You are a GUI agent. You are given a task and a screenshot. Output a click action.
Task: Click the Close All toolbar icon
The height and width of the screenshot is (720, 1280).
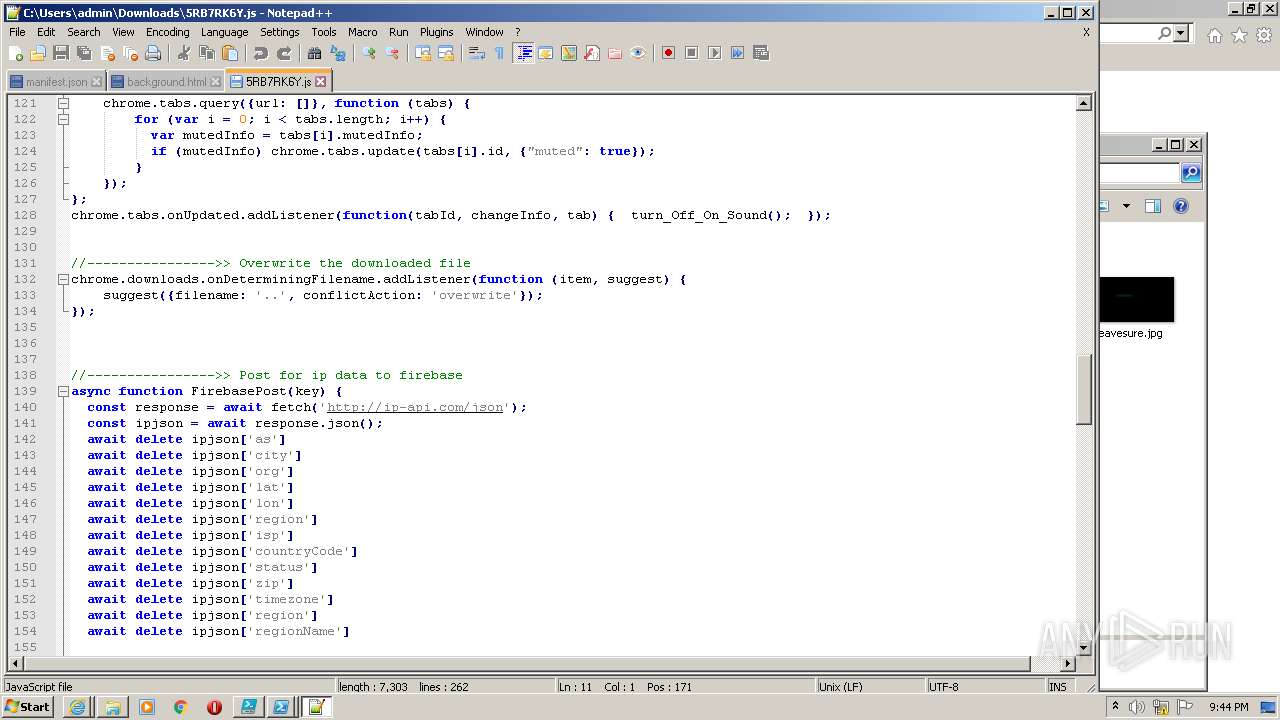pyautogui.click(x=130, y=53)
